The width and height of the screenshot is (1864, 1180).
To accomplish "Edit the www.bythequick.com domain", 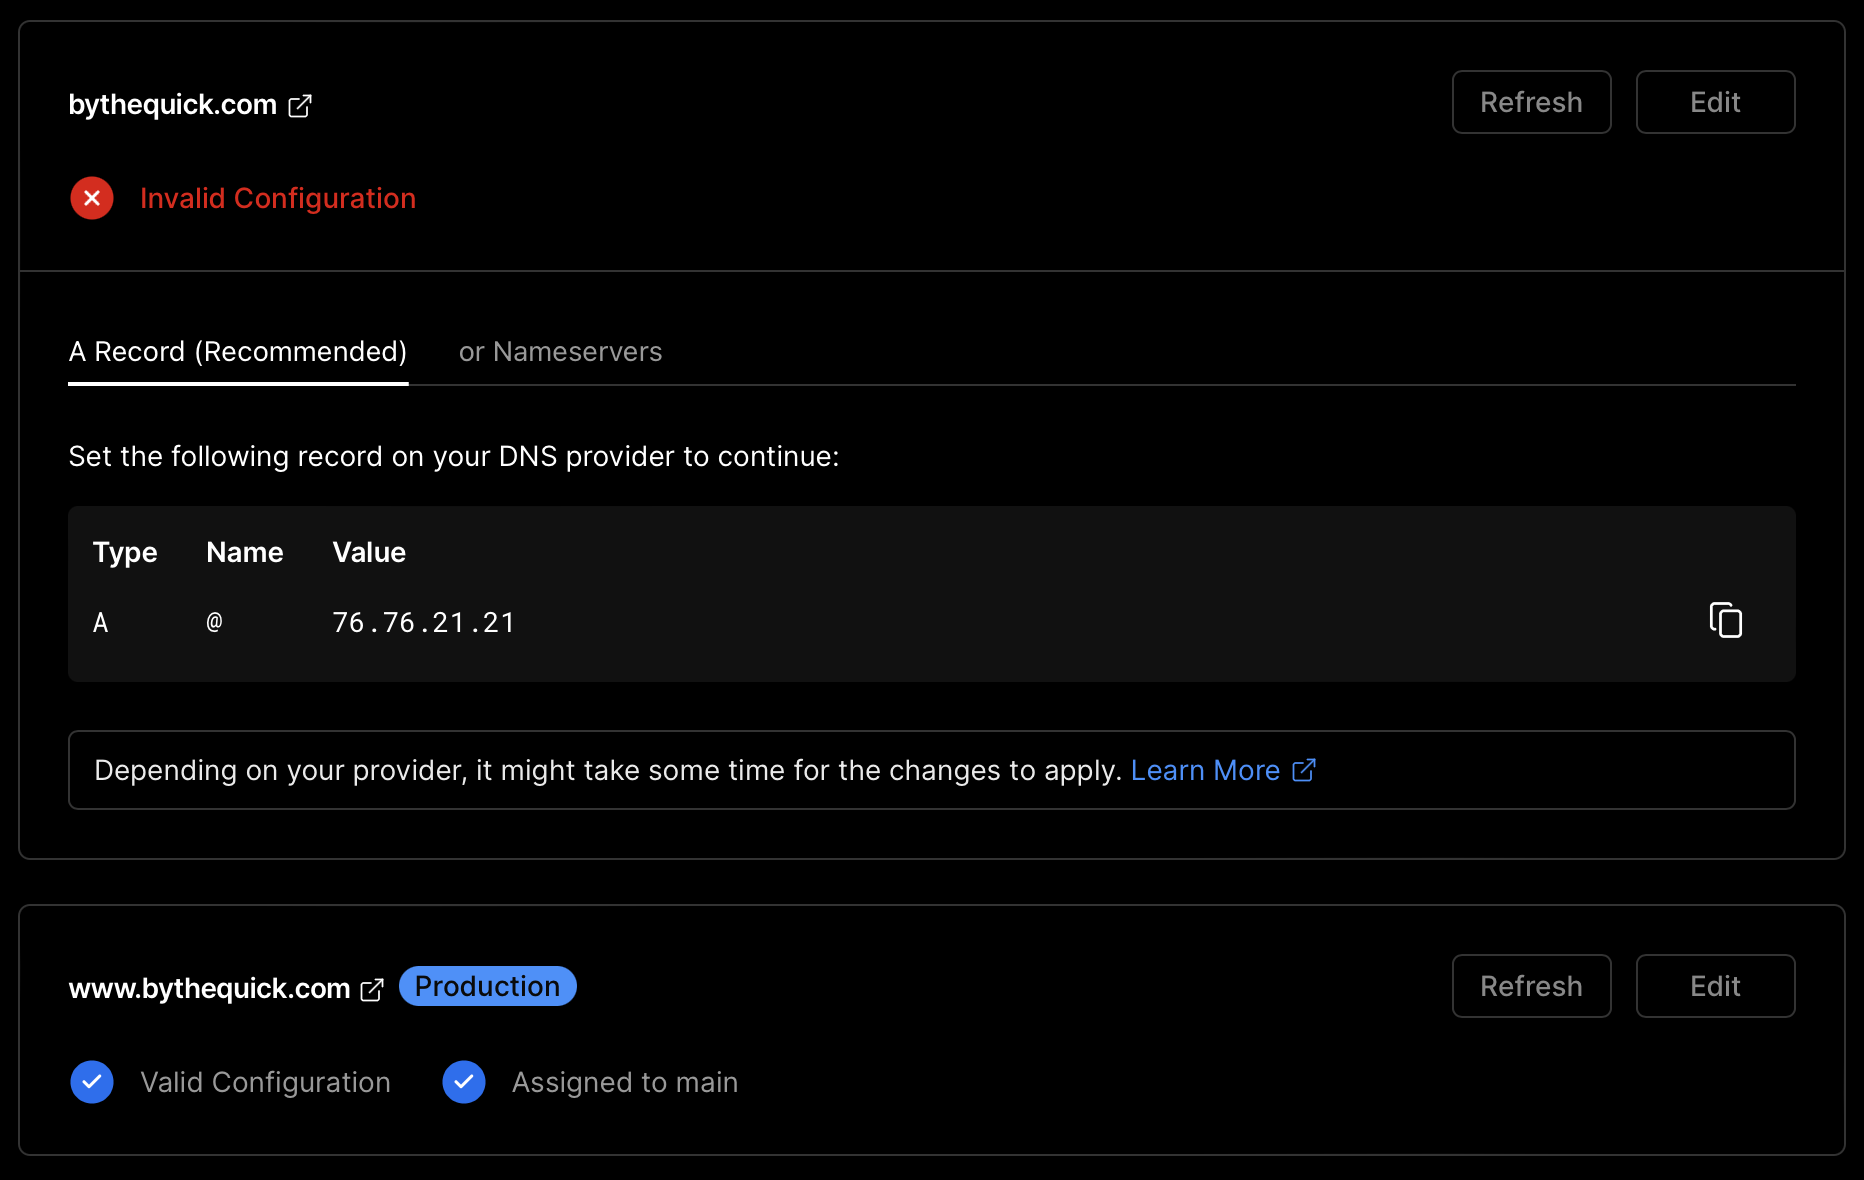I will tap(1716, 986).
